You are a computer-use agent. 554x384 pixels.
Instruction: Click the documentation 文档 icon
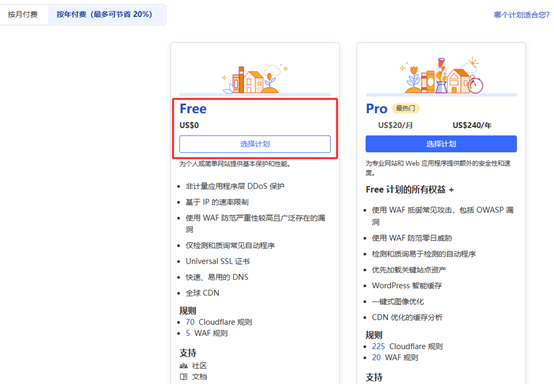coord(183,377)
